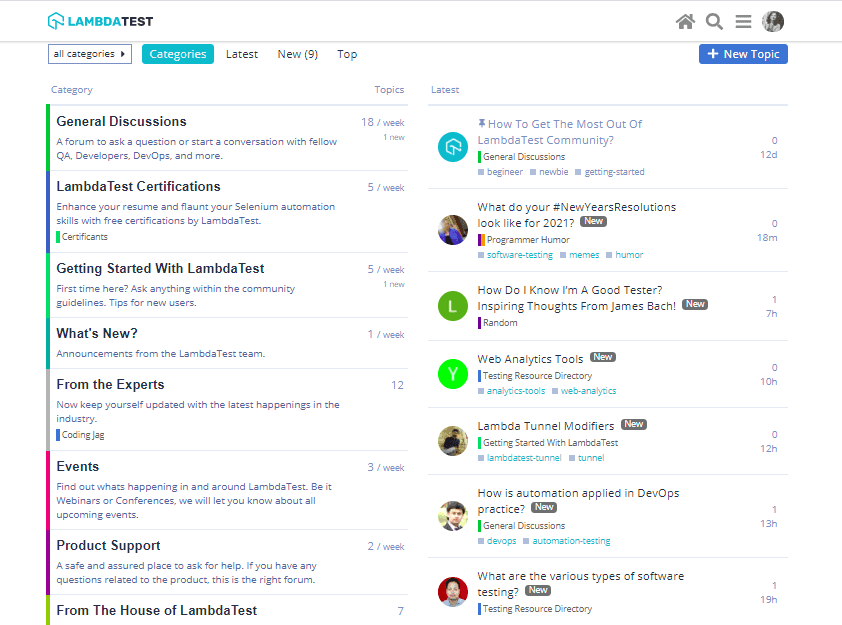Open the hamburger menu icon

[743, 21]
